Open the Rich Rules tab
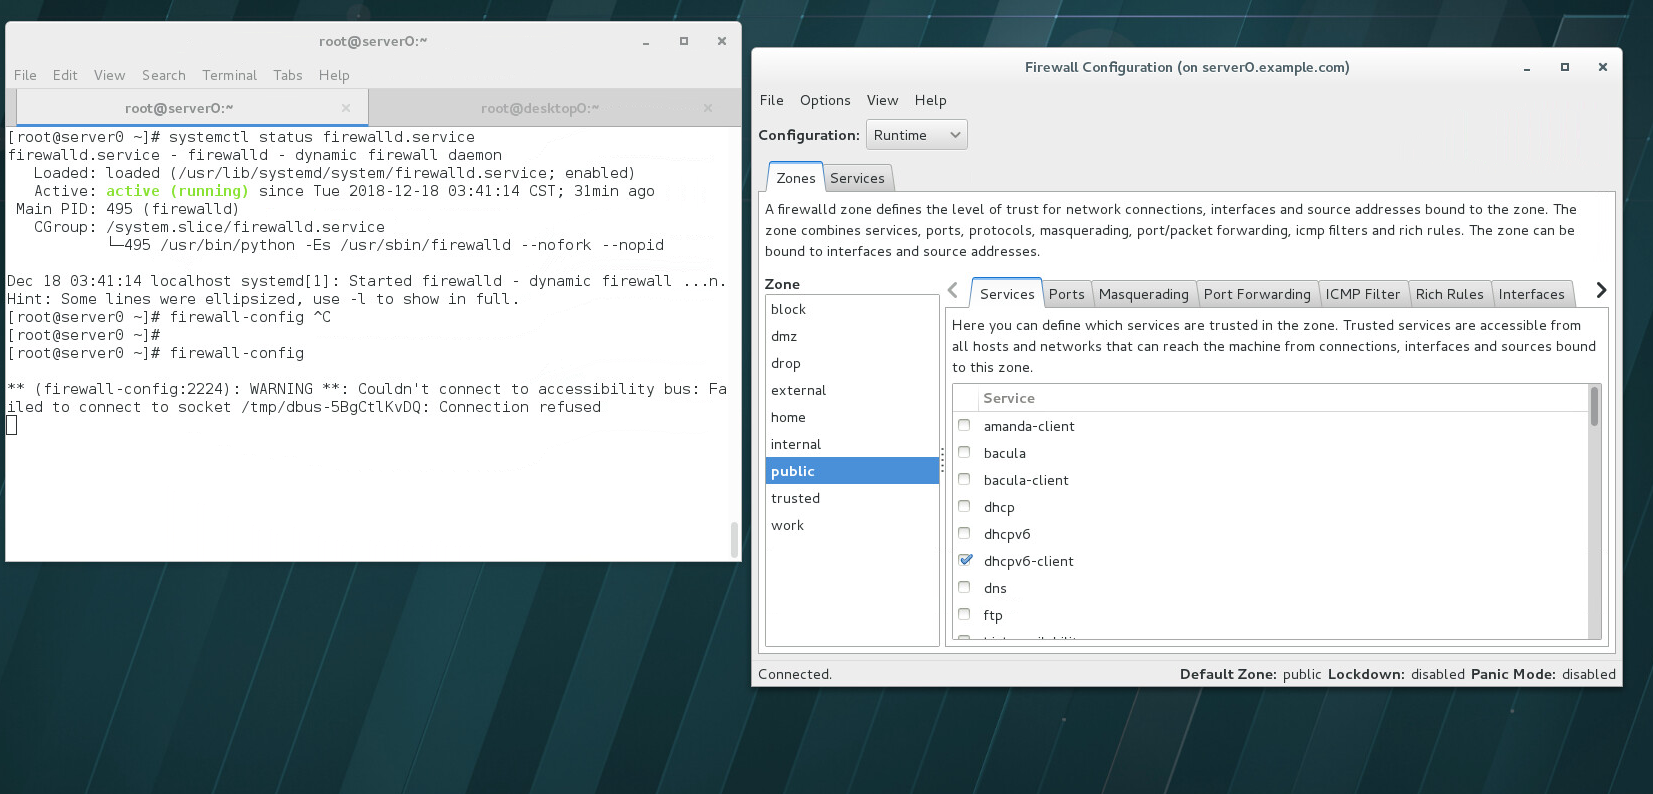This screenshot has width=1653, height=794. [x=1449, y=294]
